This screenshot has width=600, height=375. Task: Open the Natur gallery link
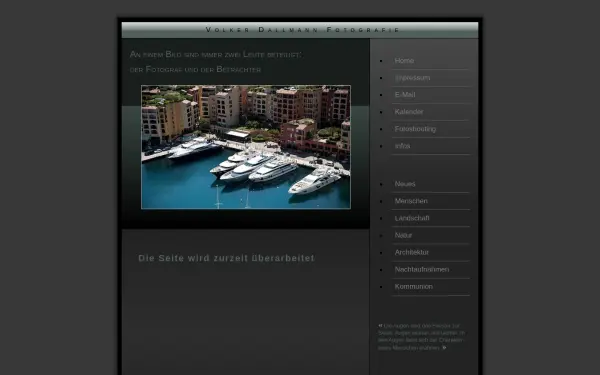click(403, 235)
